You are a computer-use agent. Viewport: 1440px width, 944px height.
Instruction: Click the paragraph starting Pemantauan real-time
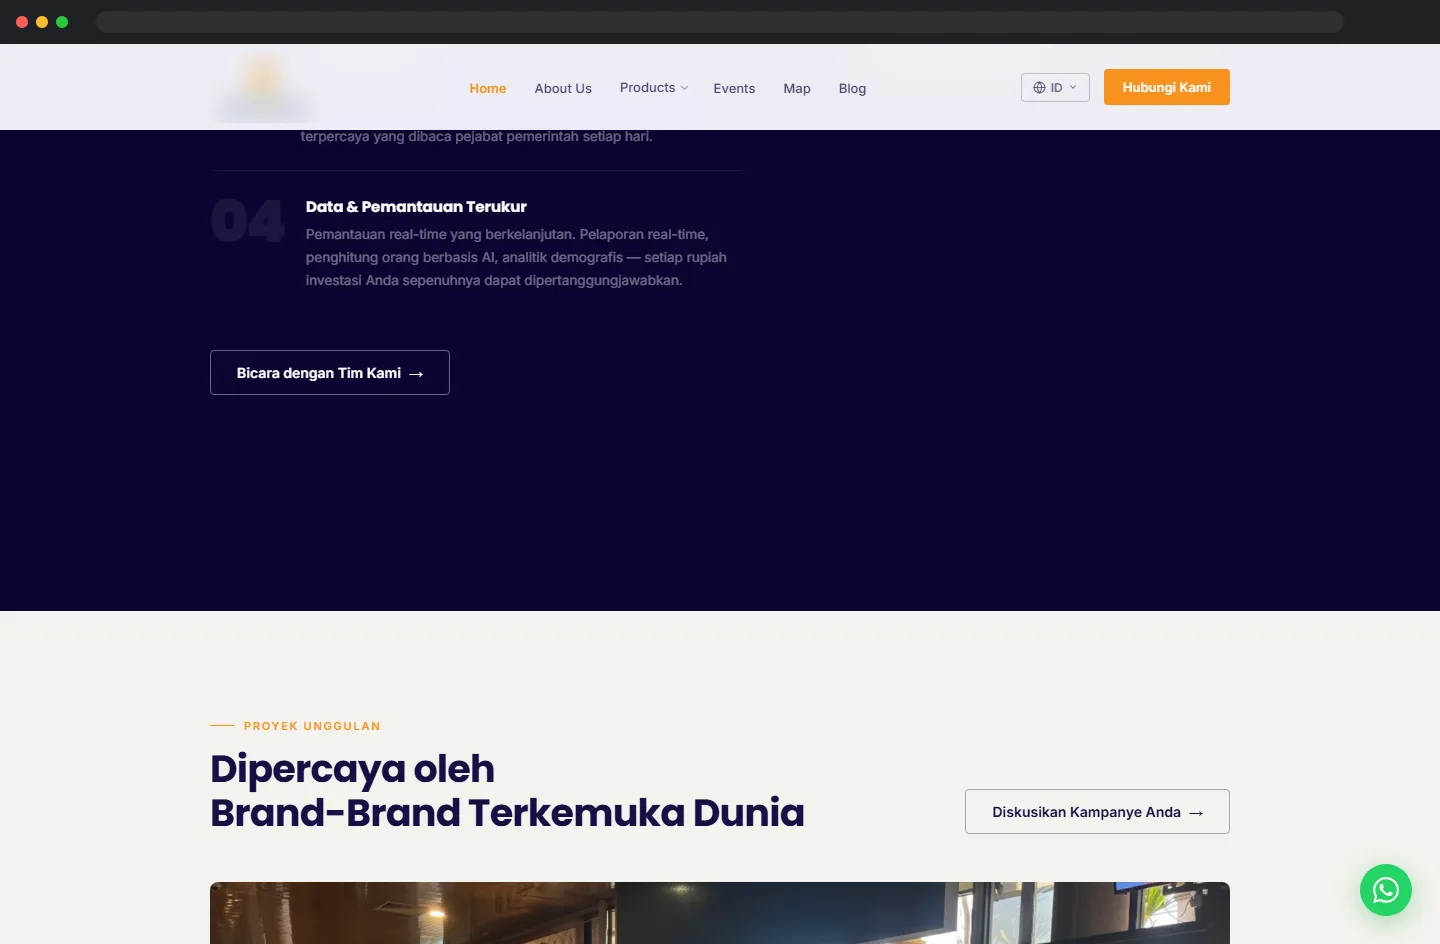516,257
